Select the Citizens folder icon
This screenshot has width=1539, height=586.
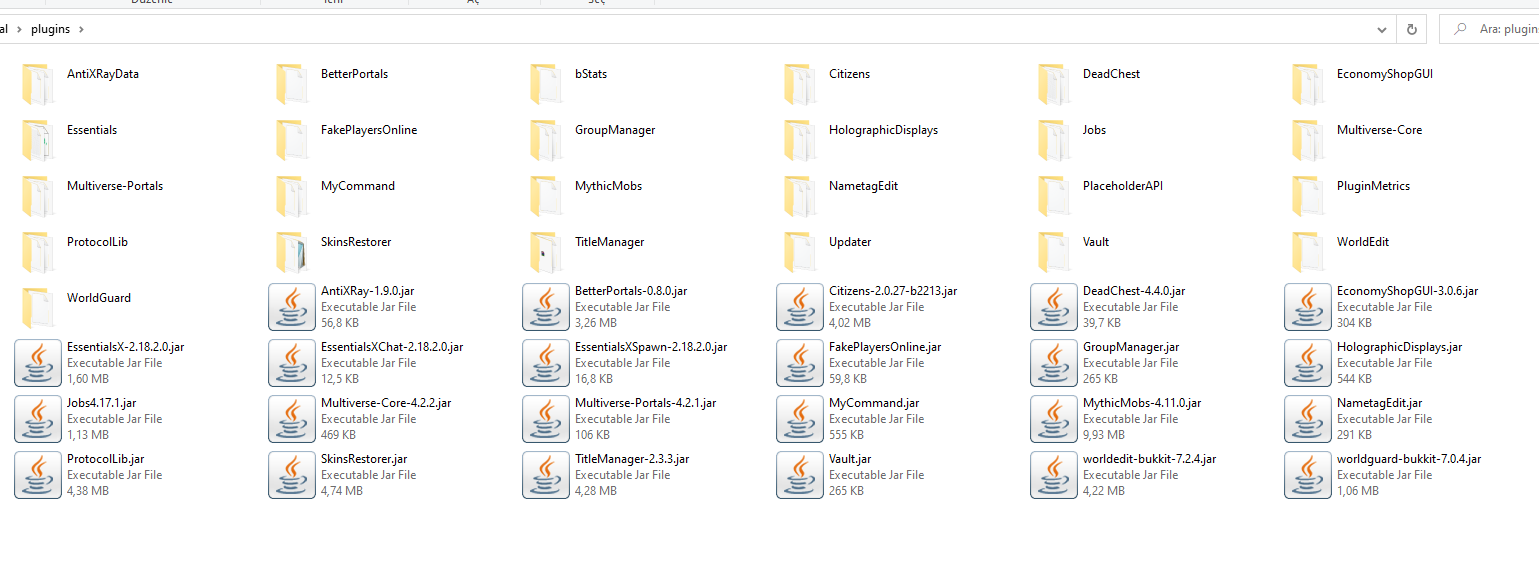(x=798, y=84)
